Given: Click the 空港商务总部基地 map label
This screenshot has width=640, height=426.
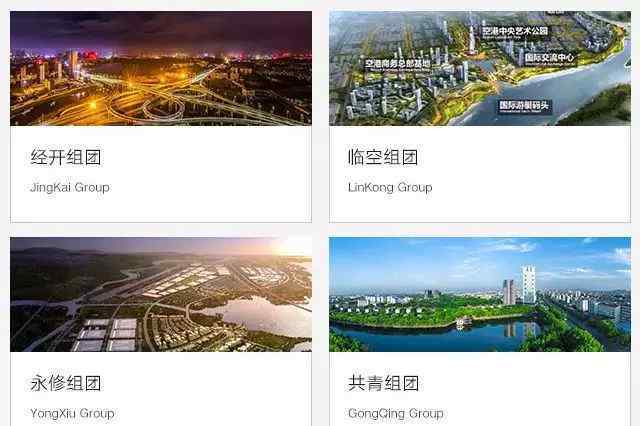Looking at the screenshot, I should [397, 64].
